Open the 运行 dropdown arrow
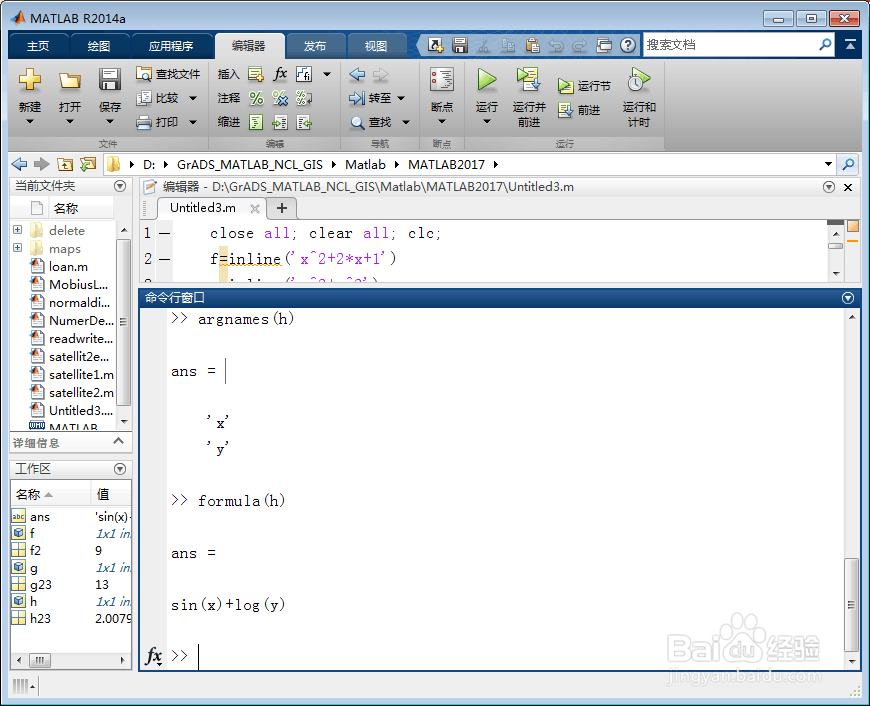 point(487,121)
